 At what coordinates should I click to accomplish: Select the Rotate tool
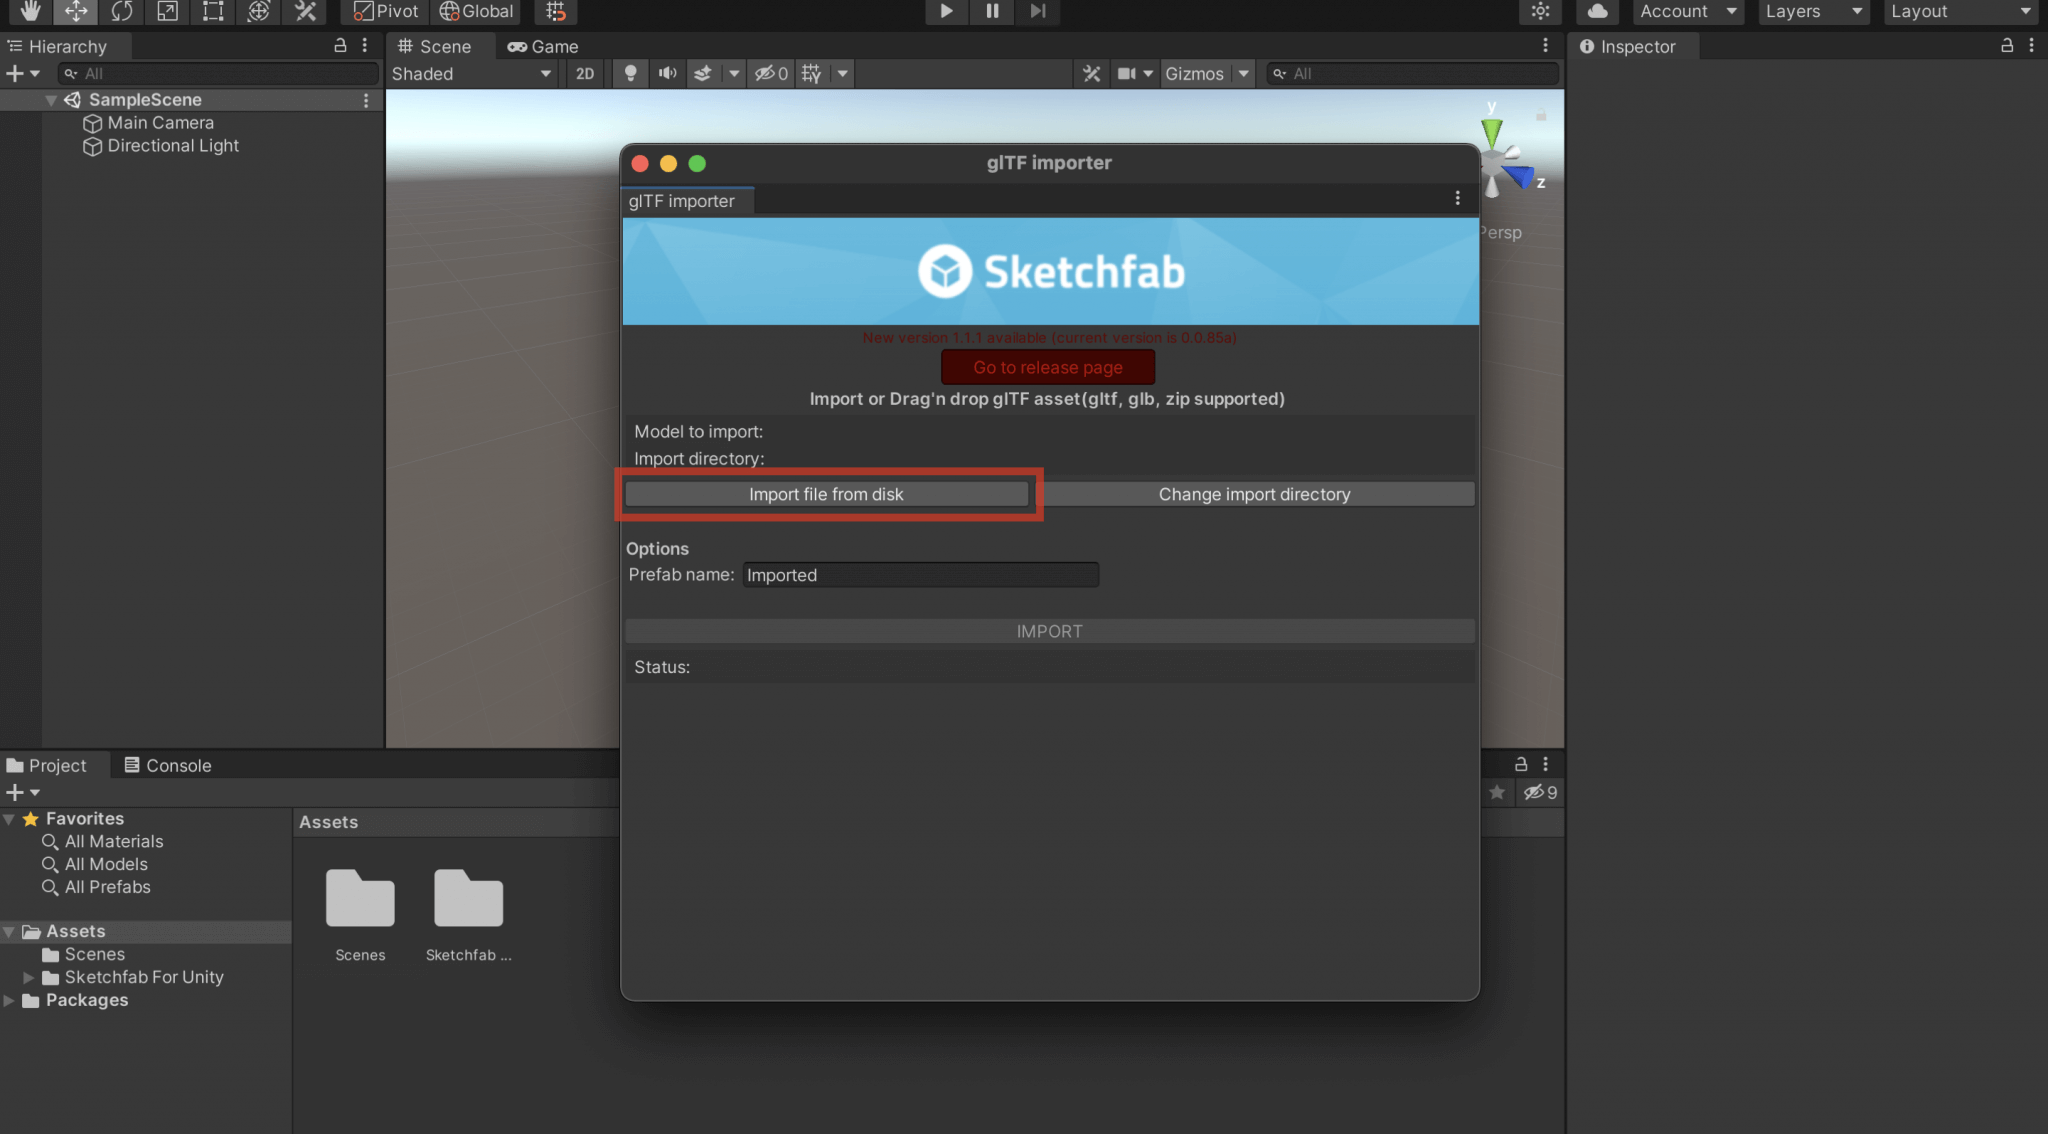click(122, 12)
